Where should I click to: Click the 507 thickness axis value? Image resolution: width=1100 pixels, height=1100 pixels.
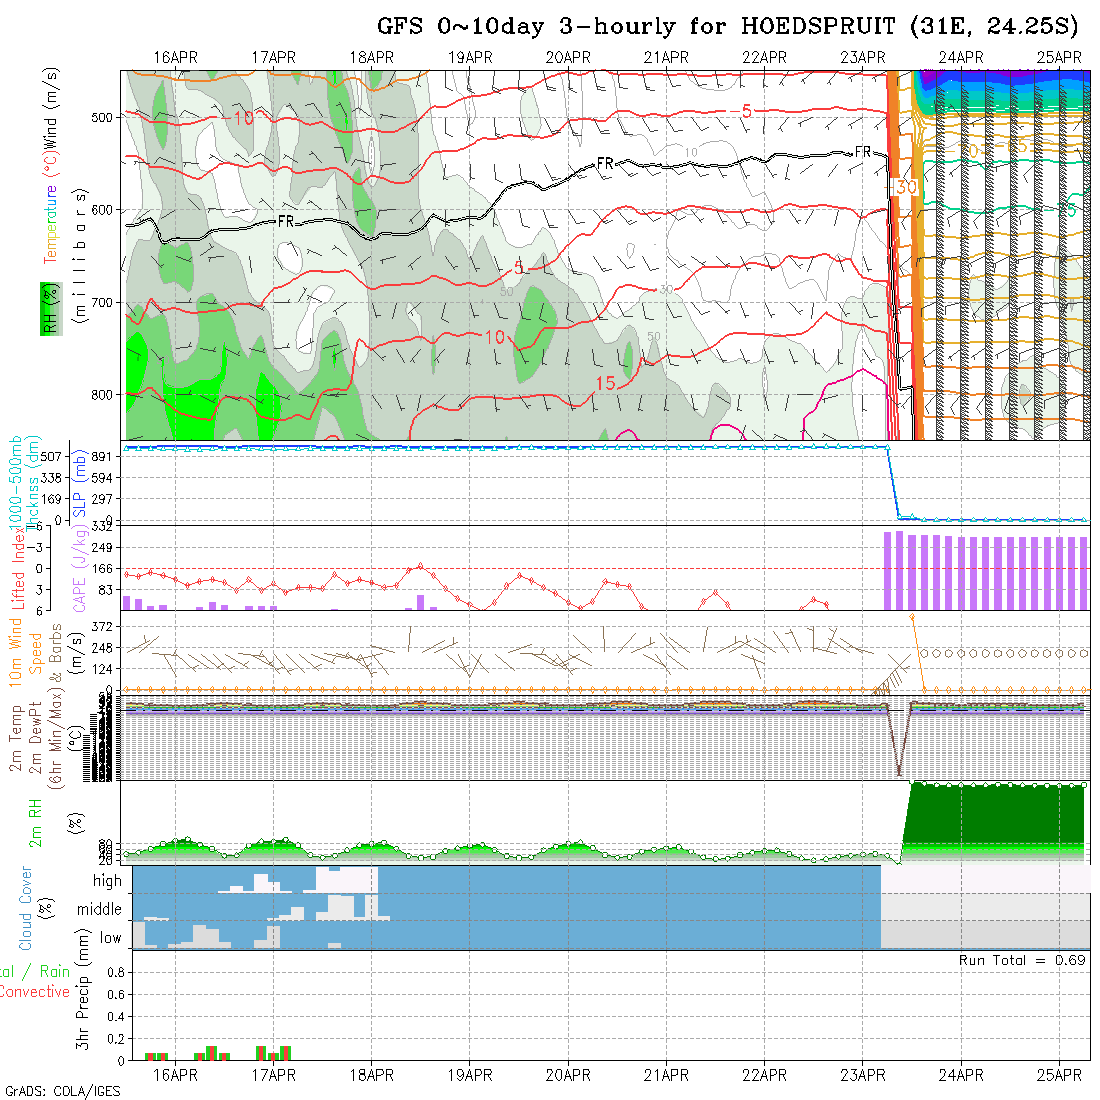(x=51, y=457)
